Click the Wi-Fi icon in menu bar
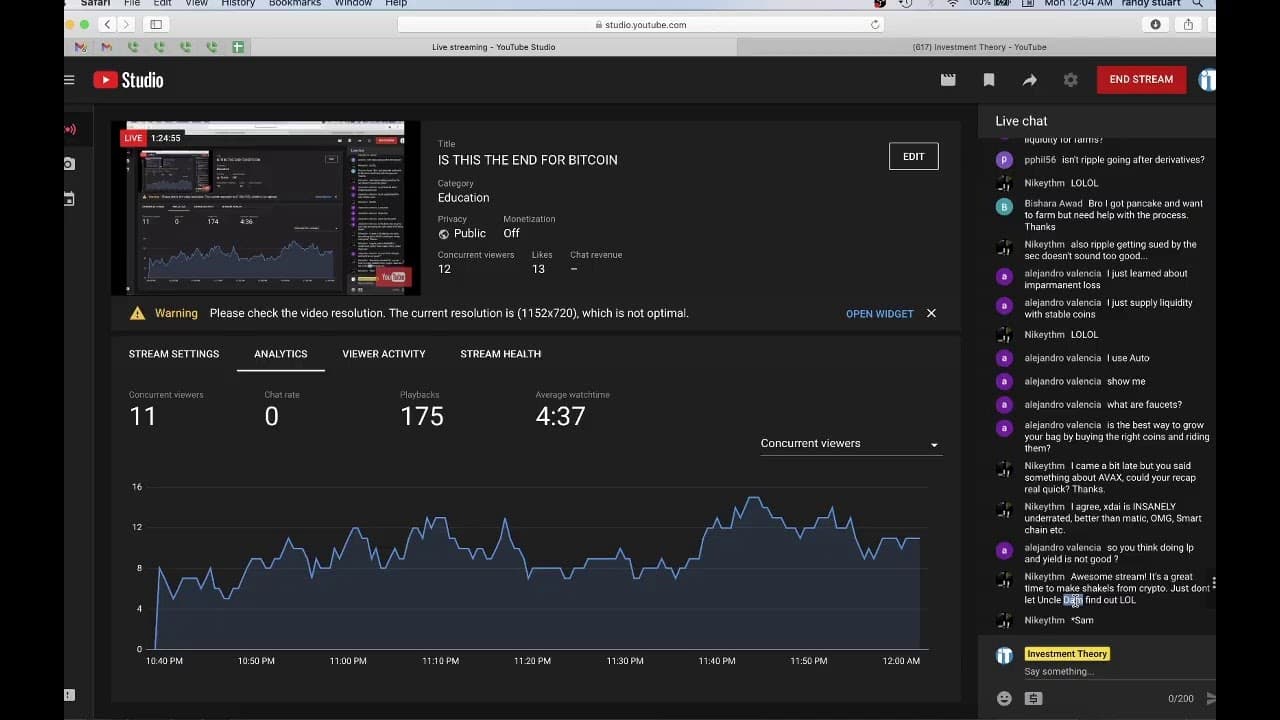Screen dimensions: 1280x720 tap(952, 4)
